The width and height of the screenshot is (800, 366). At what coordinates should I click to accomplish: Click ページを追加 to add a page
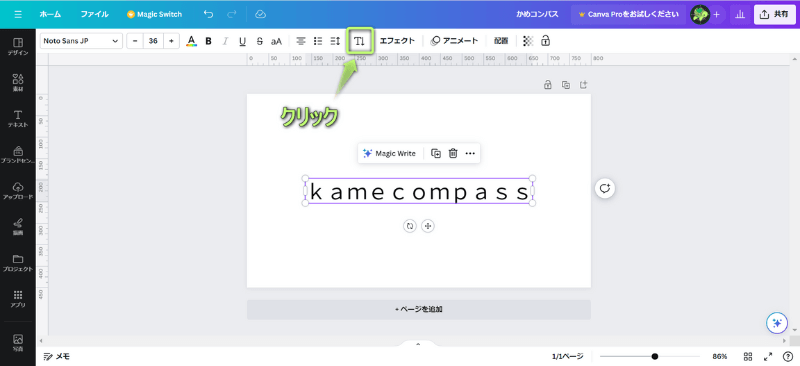tap(419, 309)
